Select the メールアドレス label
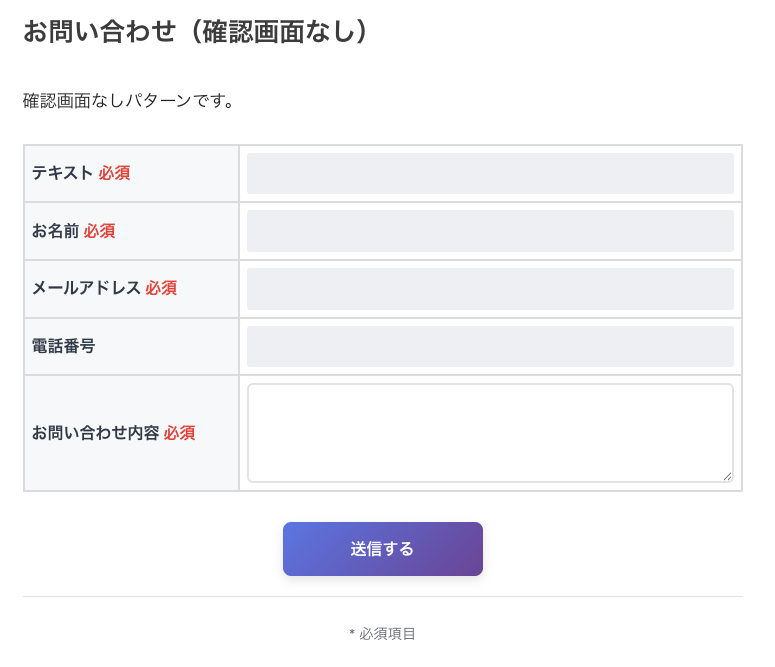Viewport: 775px width, 667px height. point(86,289)
